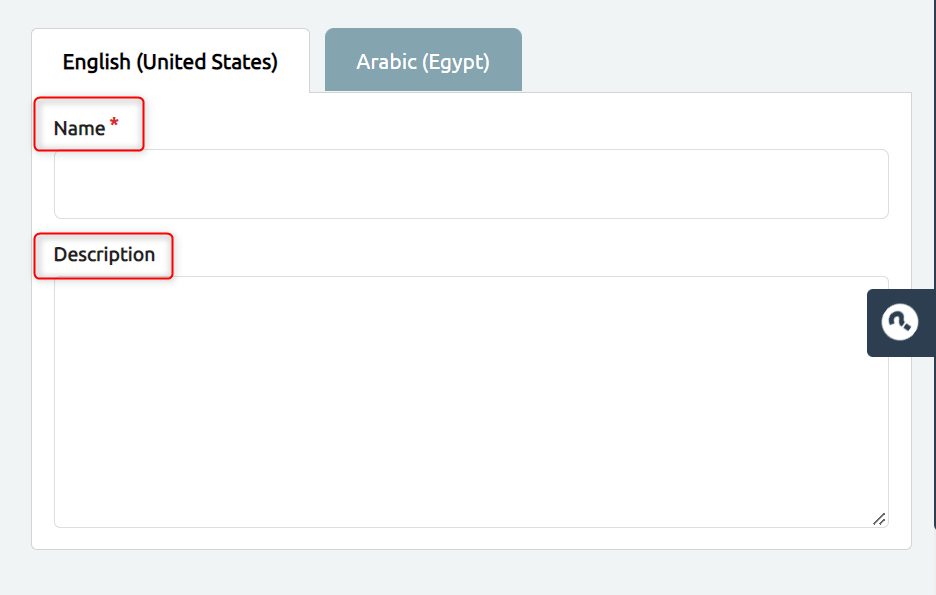Screen dimensions: 936x595
Task: Focus the Name input field
Action: [471, 184]
